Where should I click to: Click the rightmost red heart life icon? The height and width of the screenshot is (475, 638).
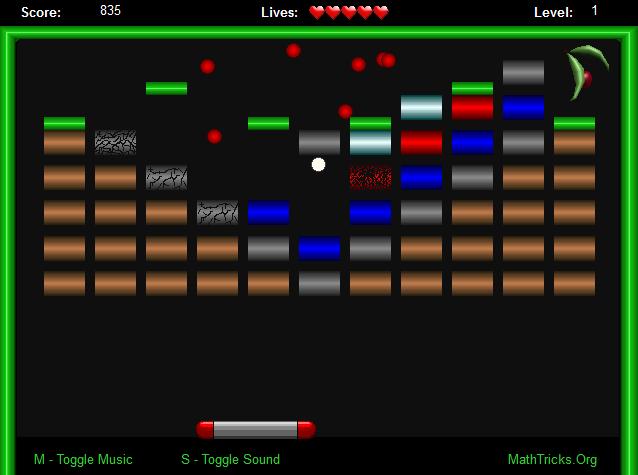[x=381, y=13]
